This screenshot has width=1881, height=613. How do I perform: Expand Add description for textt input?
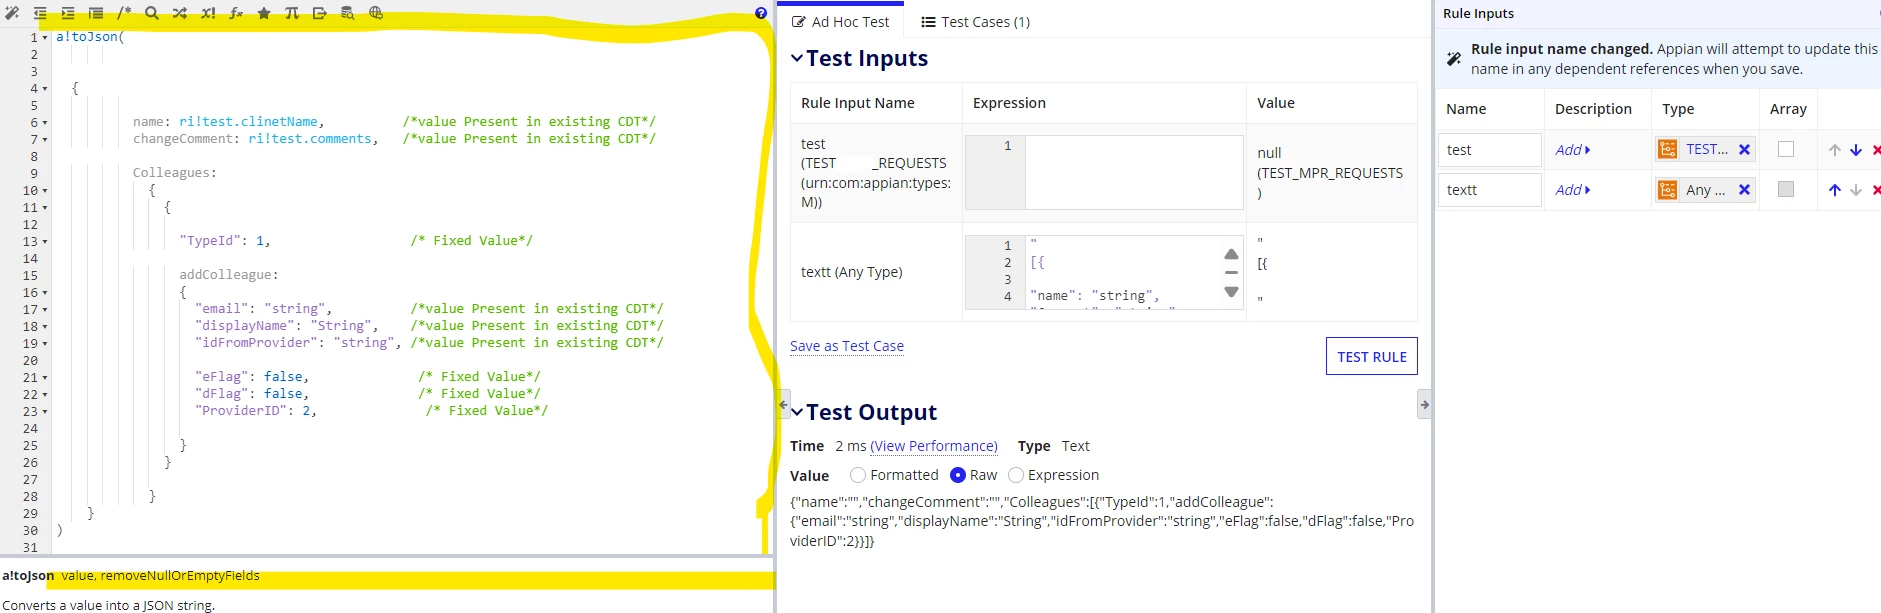tap(1573, 190)
